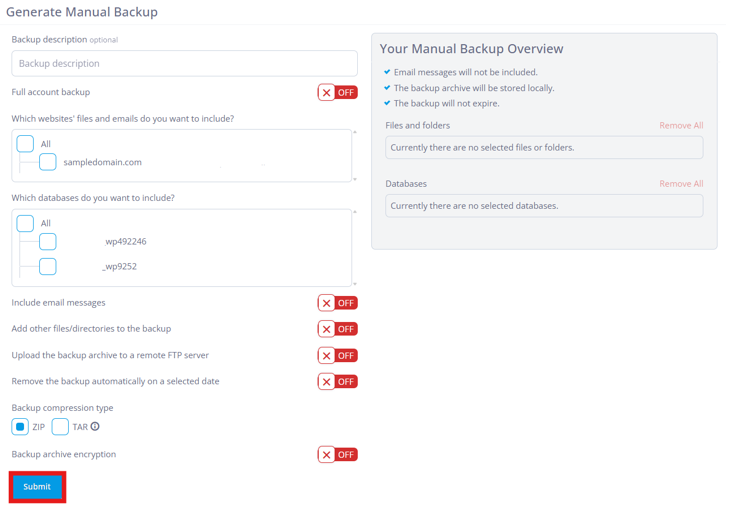Focus the Backup description input field
This screenshot has height=505, width=733.
(185, 64)
